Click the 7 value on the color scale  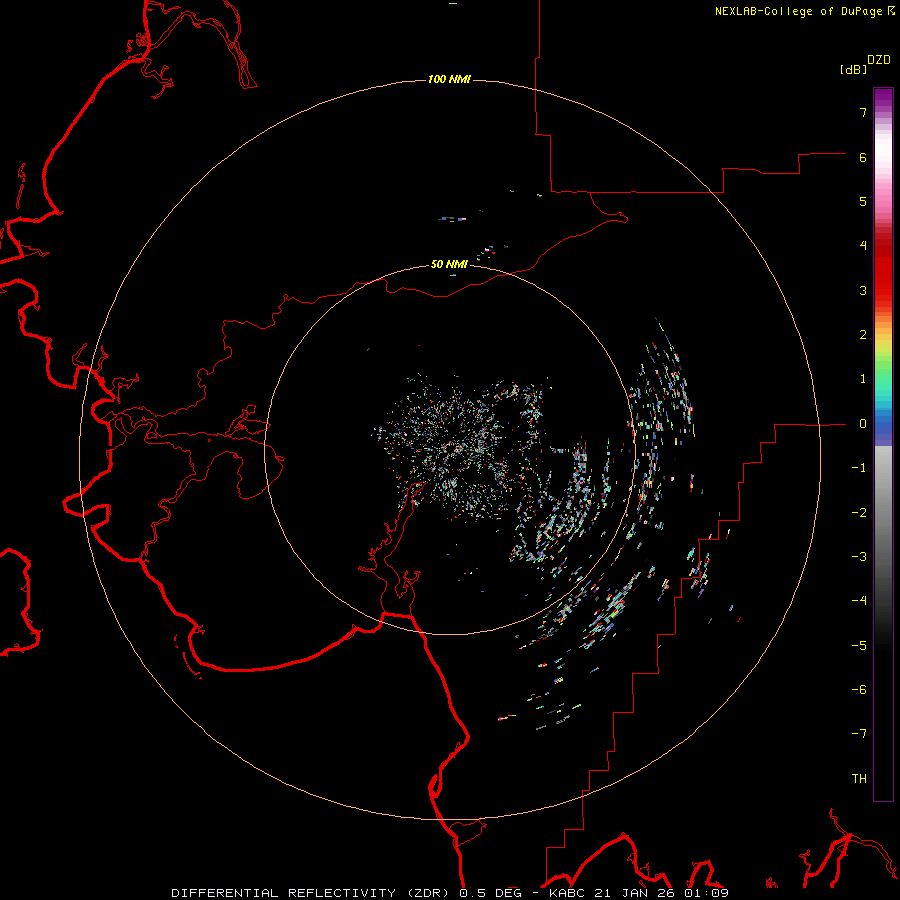[x=863, y=112]
